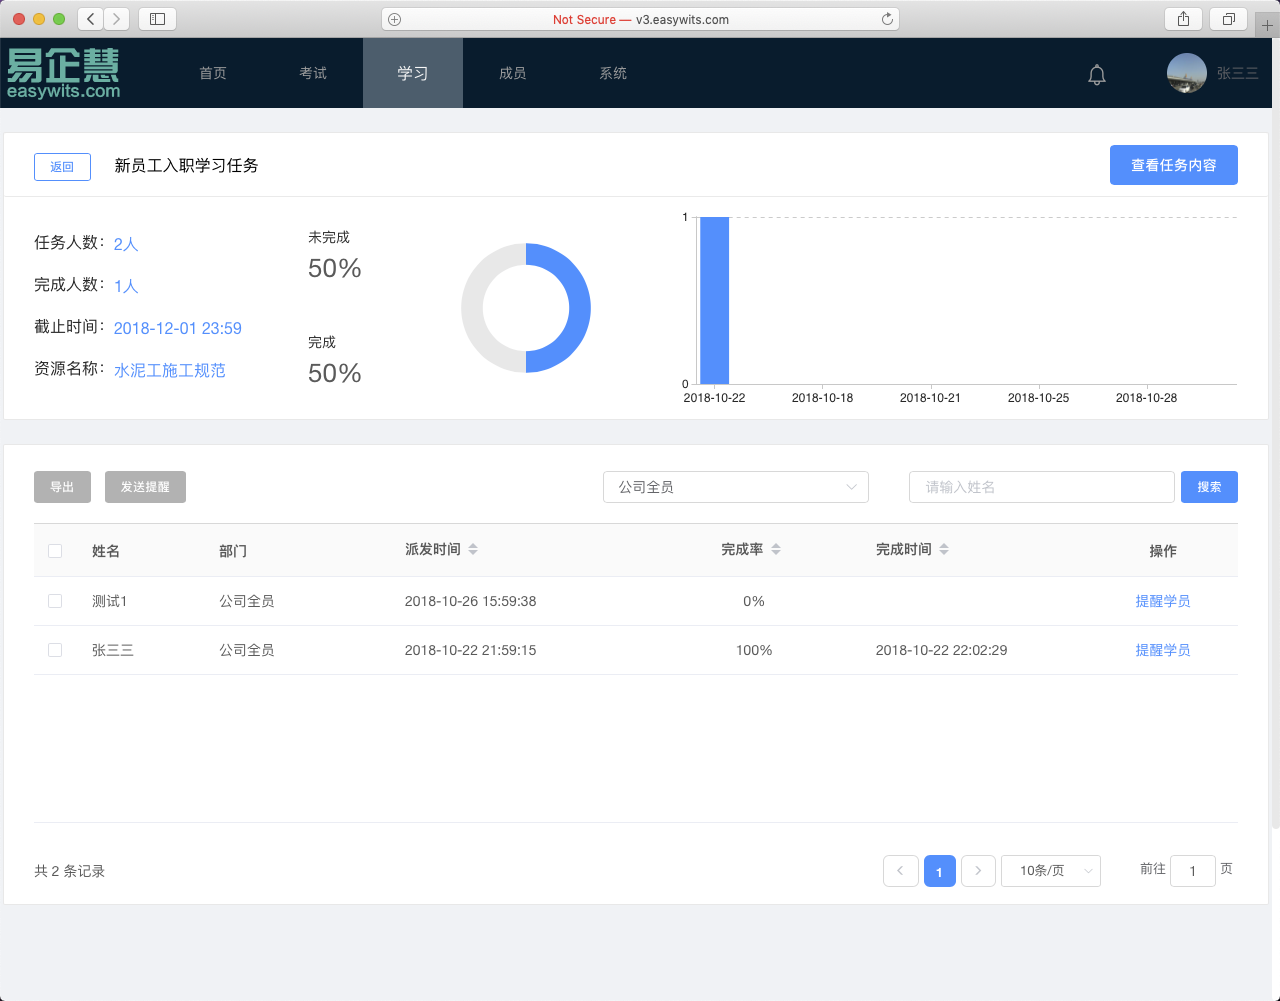Go back with Safari's back arrow

pyautogui.click(x=91, y=19)
